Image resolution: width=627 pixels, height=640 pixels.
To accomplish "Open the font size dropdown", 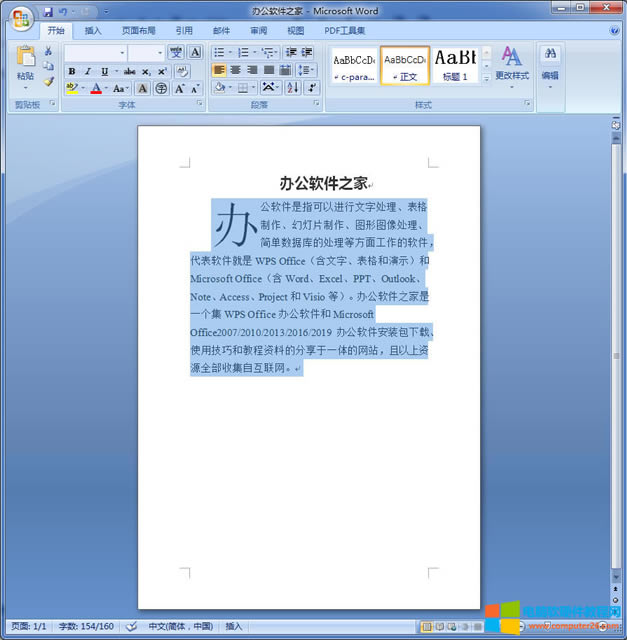I will pos(159,52).
